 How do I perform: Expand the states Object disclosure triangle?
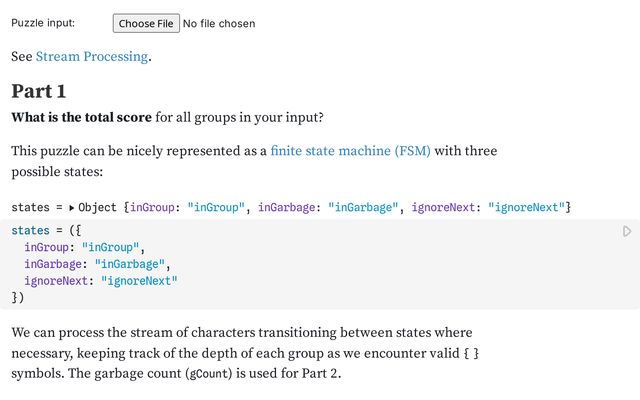71,208
